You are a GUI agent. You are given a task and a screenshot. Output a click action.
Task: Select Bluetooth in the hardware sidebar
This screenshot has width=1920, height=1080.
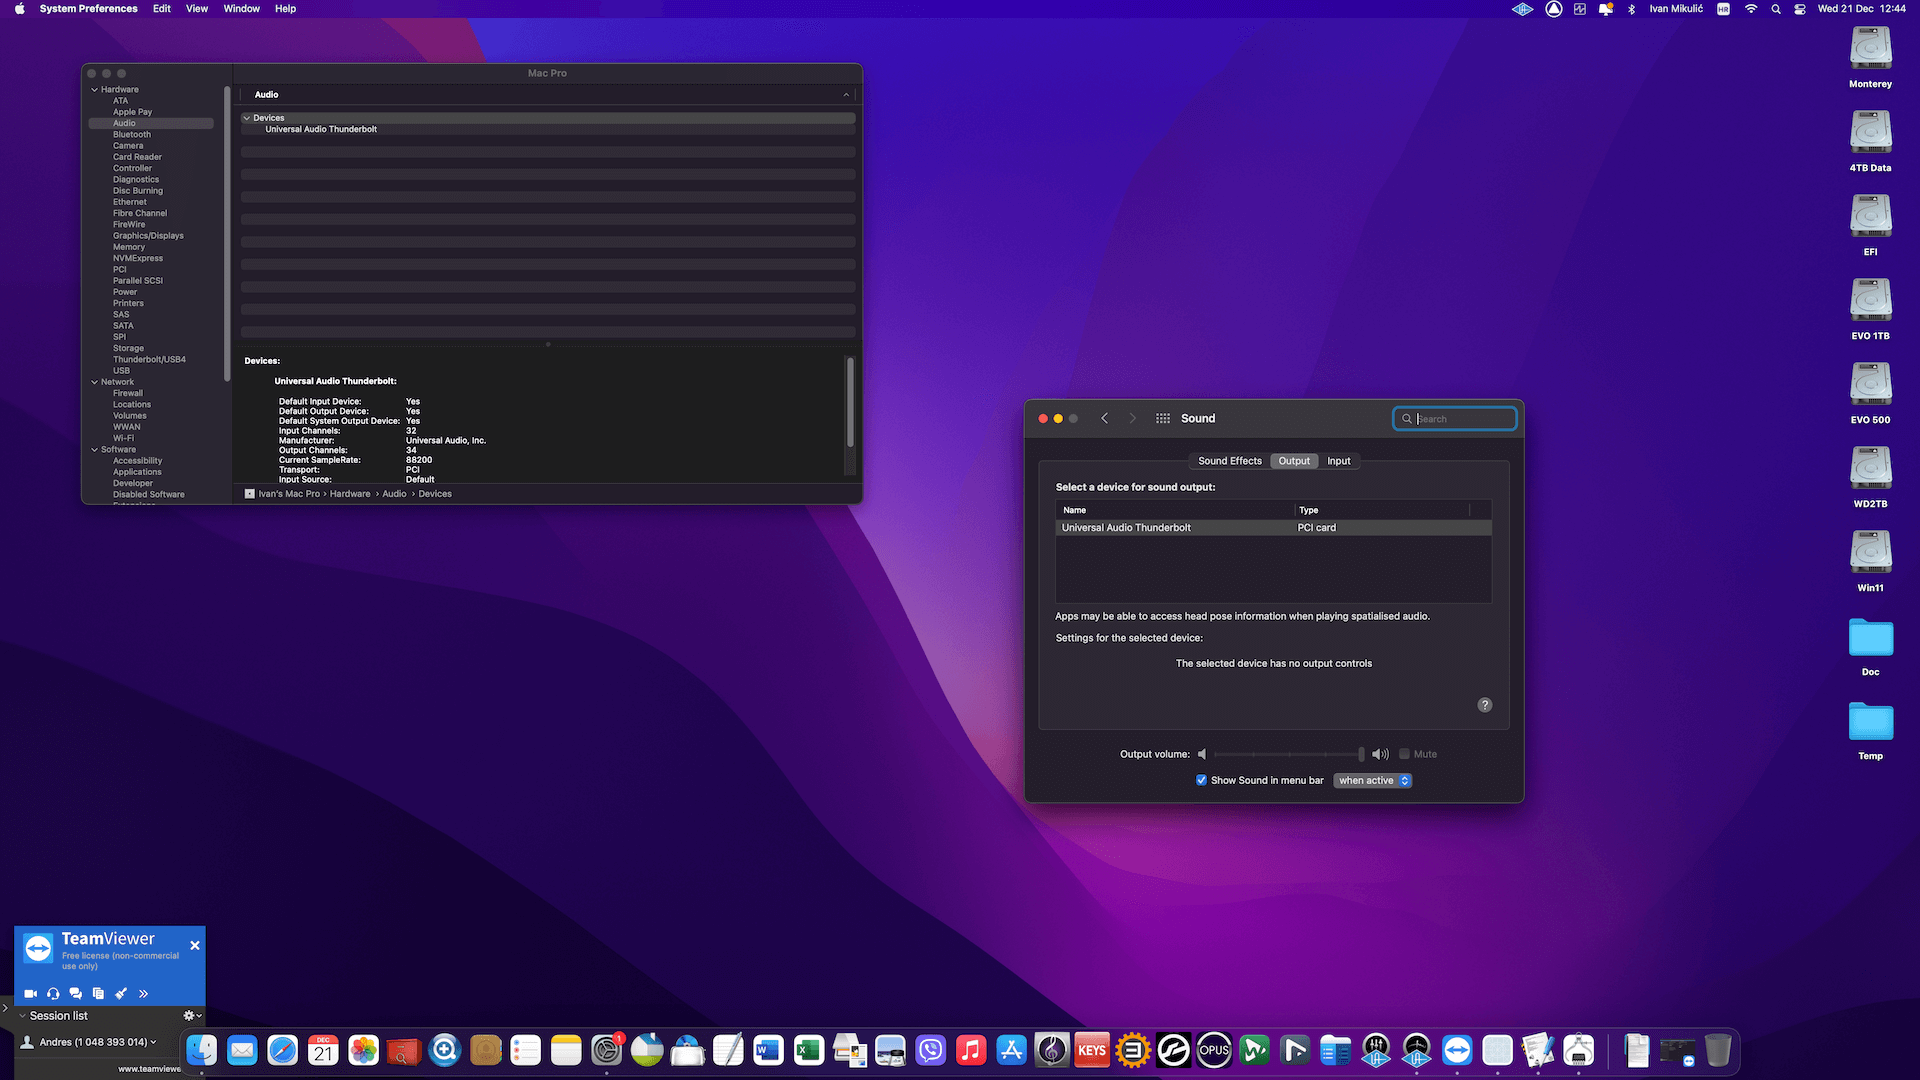(x=132, y=135)
